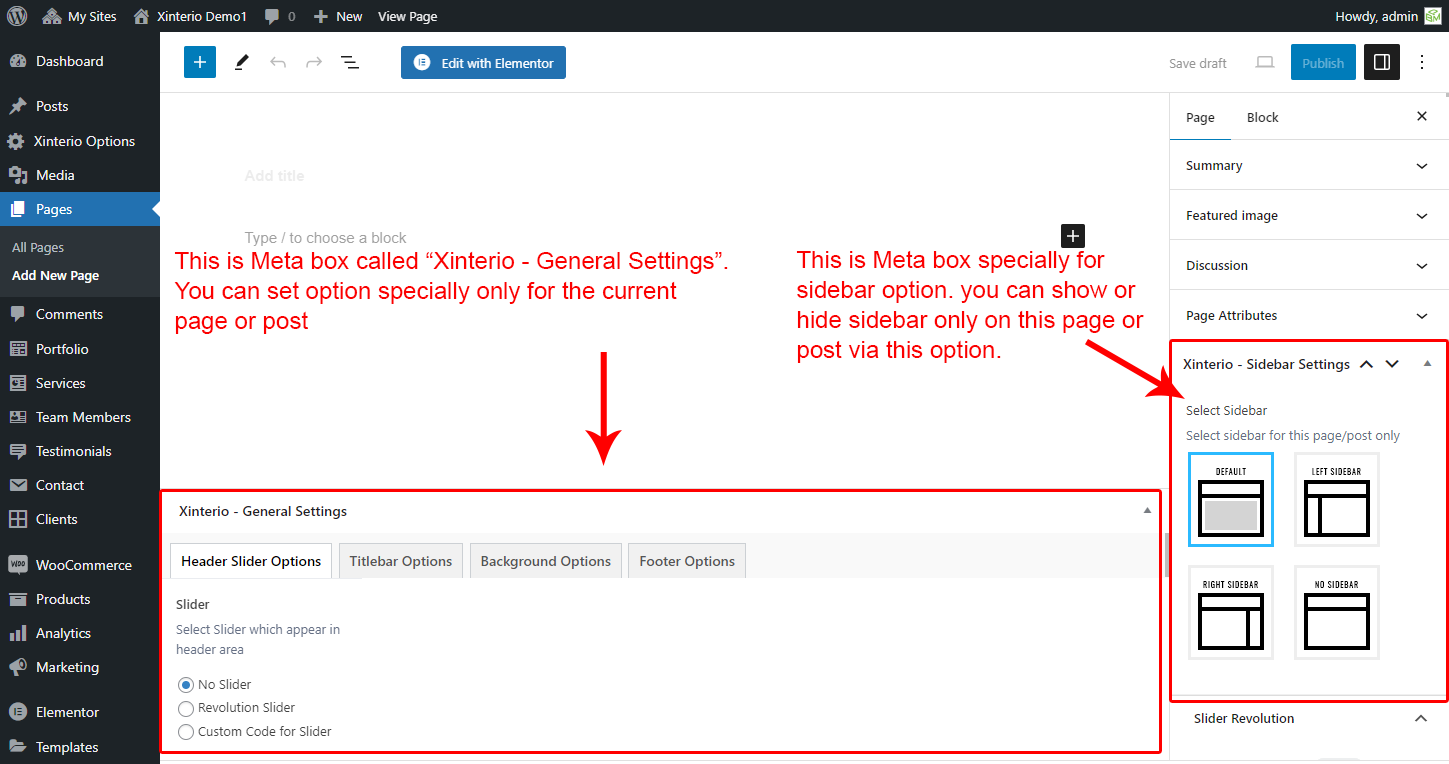Screen dimensions: 1449x764
Task: Open Document Overview list icon
Action: point(350,62)
